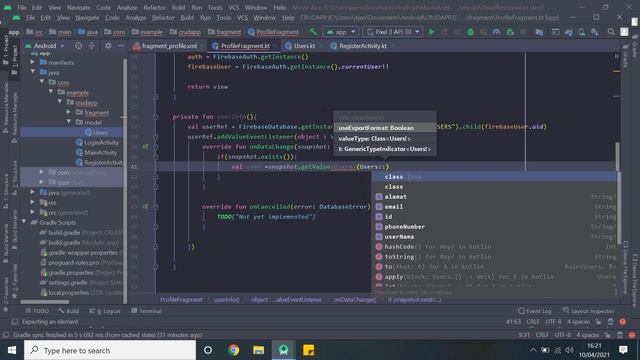Screen dimensions: 640x360
Task: Open the TODO tool window
Action: tap(37, 311)
